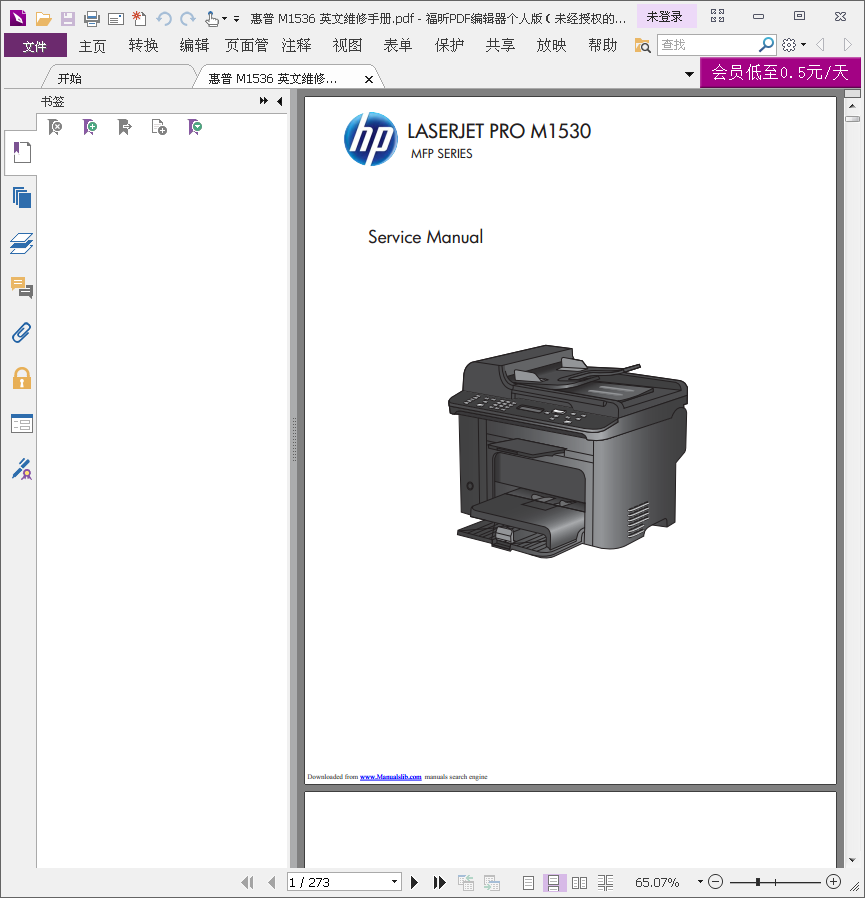
Task: Click the delete bookmark icon
Action: [55, 127]
